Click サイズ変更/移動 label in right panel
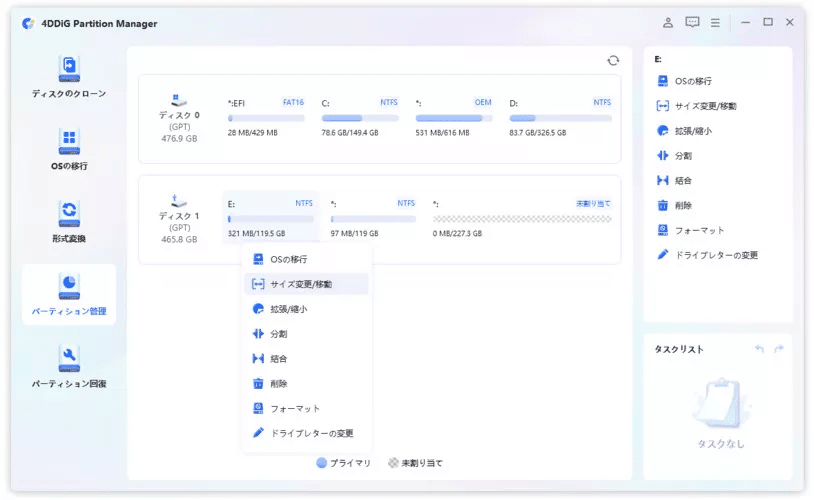This screenshot has height=500, width=814. tap(706, 106)
